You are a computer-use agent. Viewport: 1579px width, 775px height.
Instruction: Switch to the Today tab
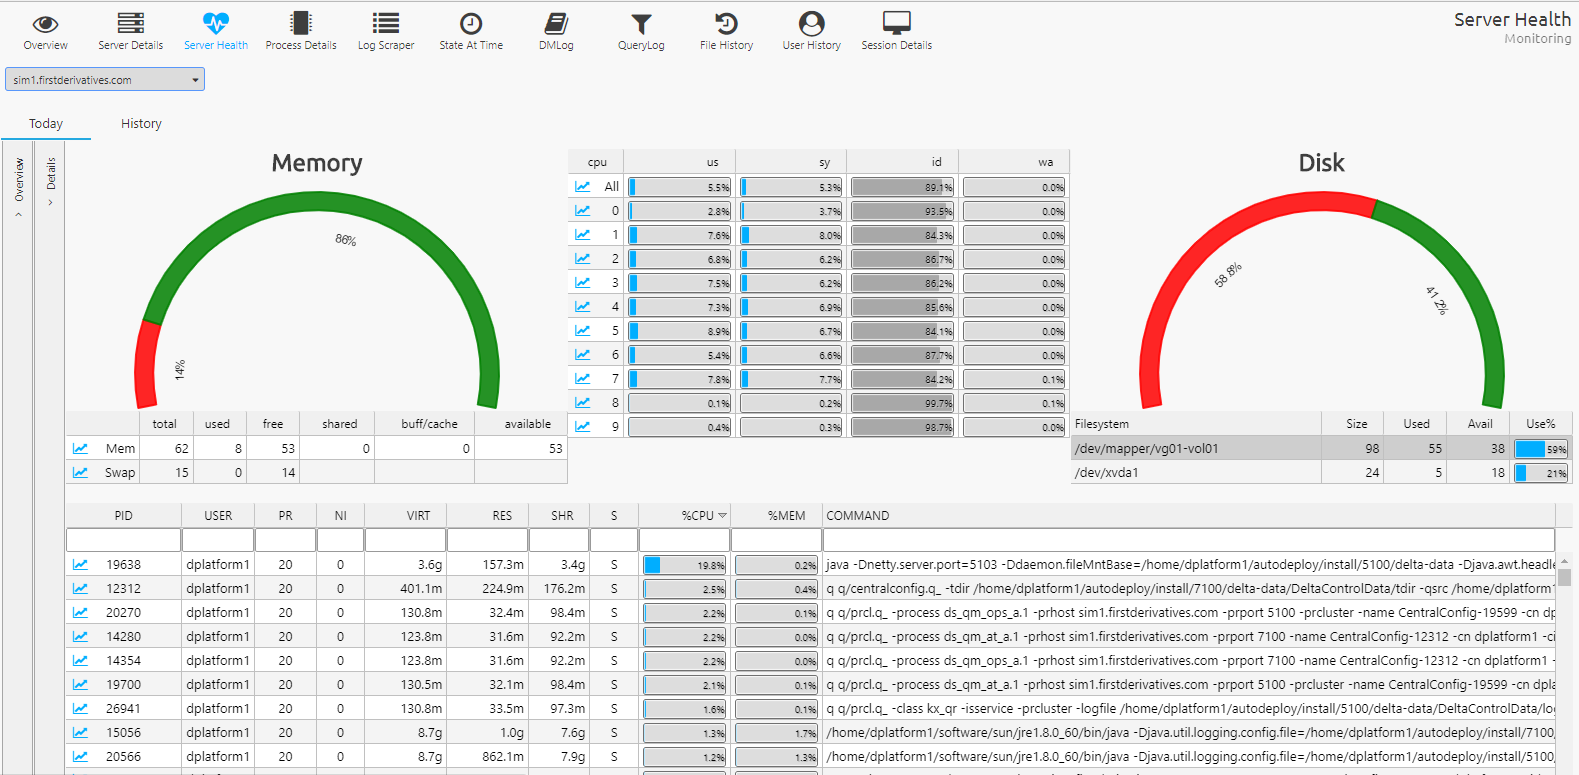pyautogui.click(x=46, y=124)
